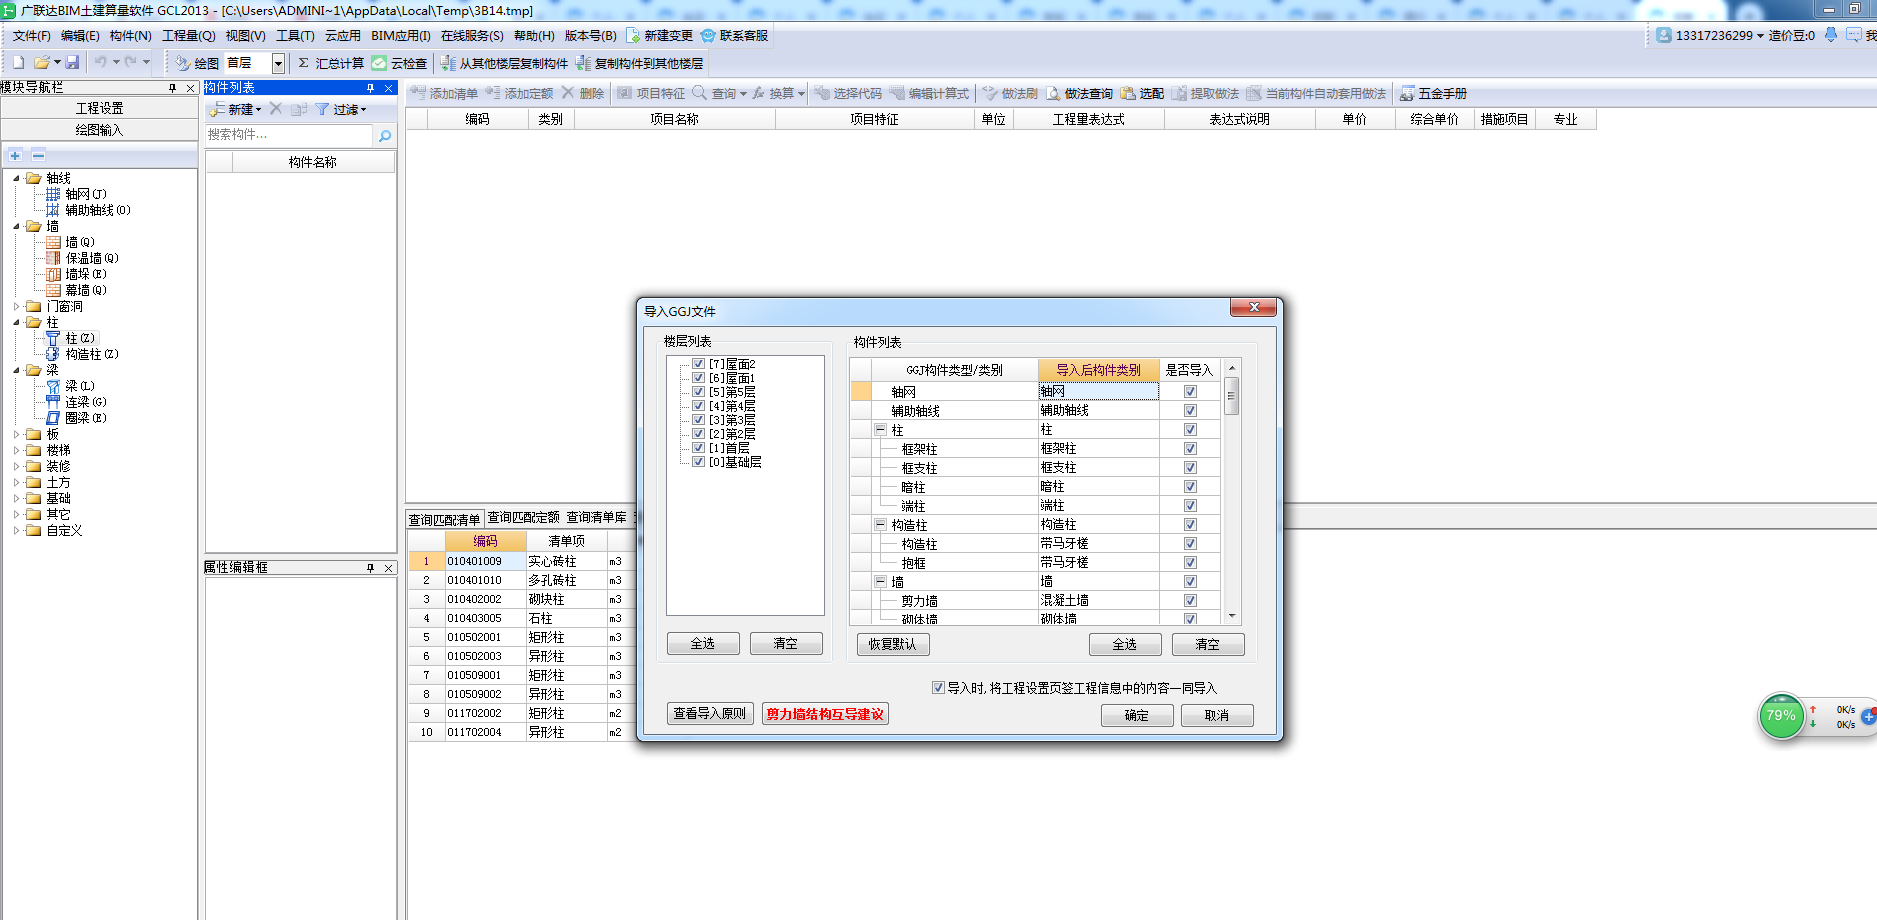This screenshot has height=920, width=1877.
Task: Open 新建 dropdown in 构件列表
Action: coord(236,110)
